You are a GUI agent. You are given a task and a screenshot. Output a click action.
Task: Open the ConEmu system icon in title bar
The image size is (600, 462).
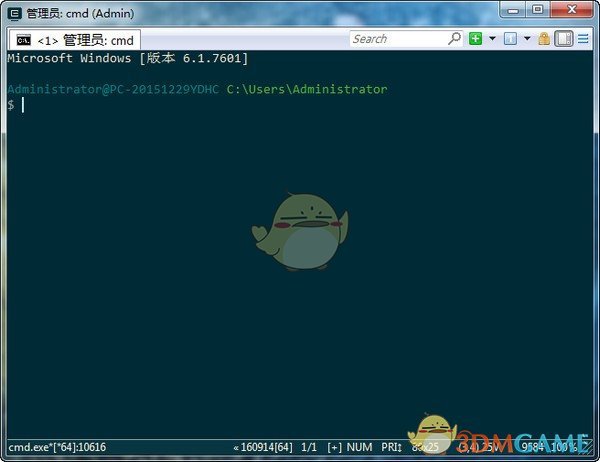click(15, 14)
